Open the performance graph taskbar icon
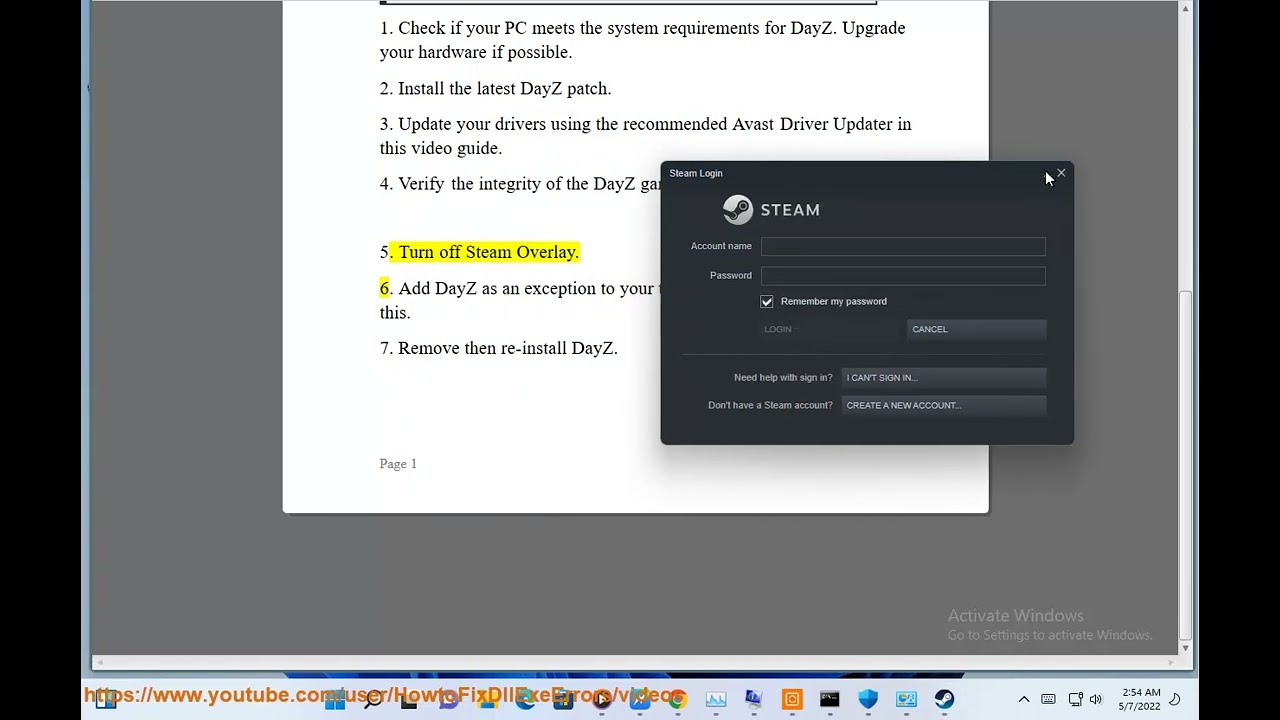The height and width of the screenshot is (720, 1280). pos(716,699)
